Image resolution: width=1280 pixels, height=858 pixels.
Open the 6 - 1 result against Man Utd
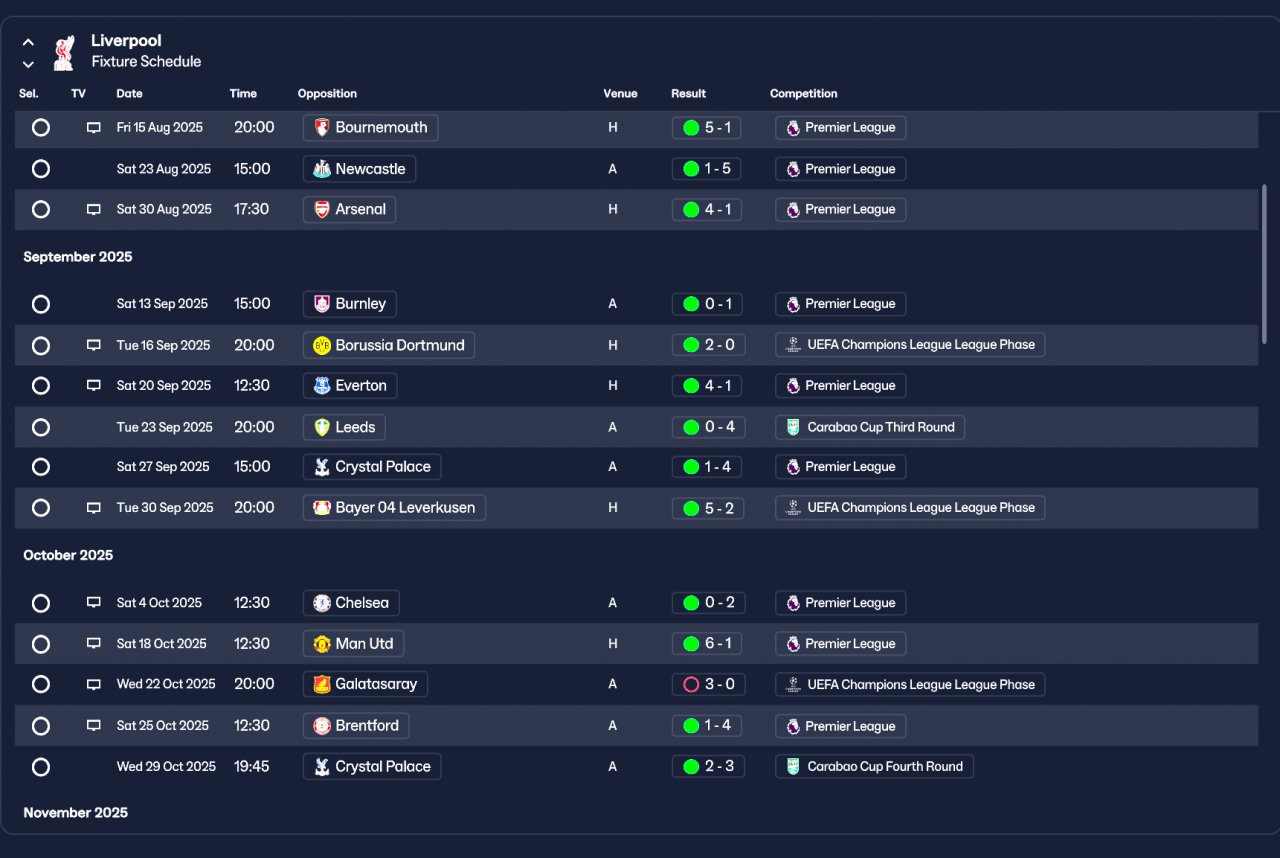707,644
